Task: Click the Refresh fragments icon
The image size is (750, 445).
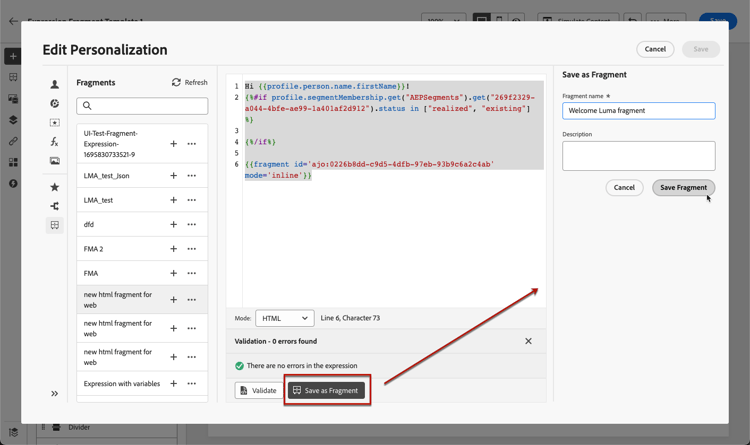Action: pyautogui.click(x=176, y=82)
